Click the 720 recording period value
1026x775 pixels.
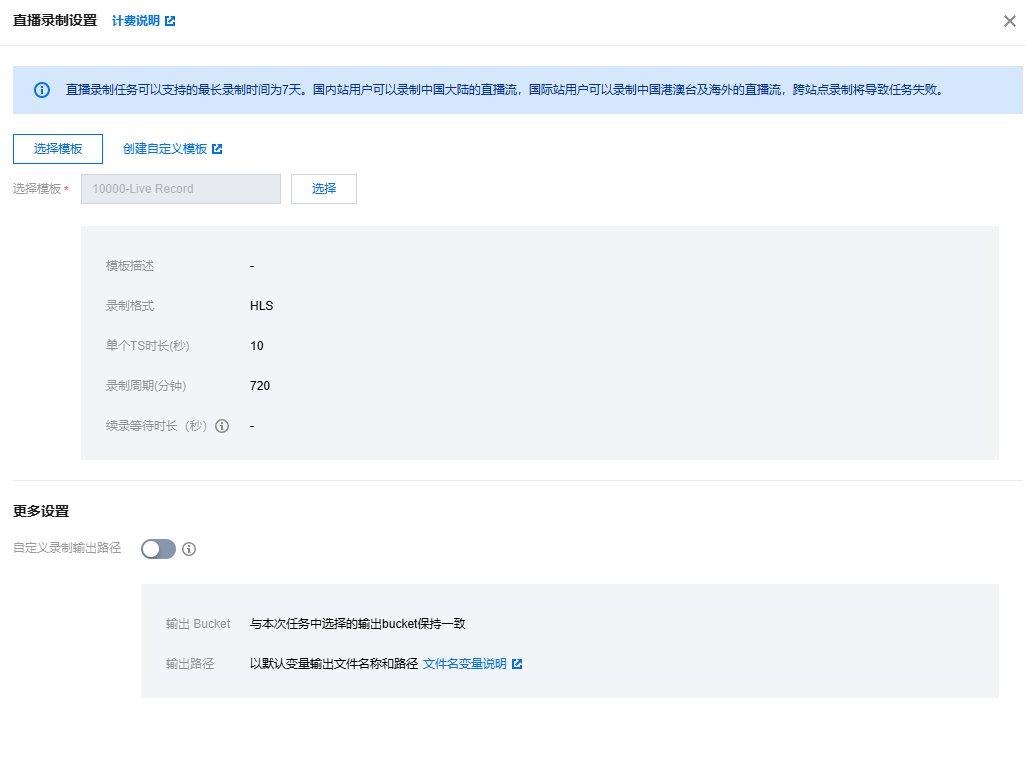click(x=260, y=386)
